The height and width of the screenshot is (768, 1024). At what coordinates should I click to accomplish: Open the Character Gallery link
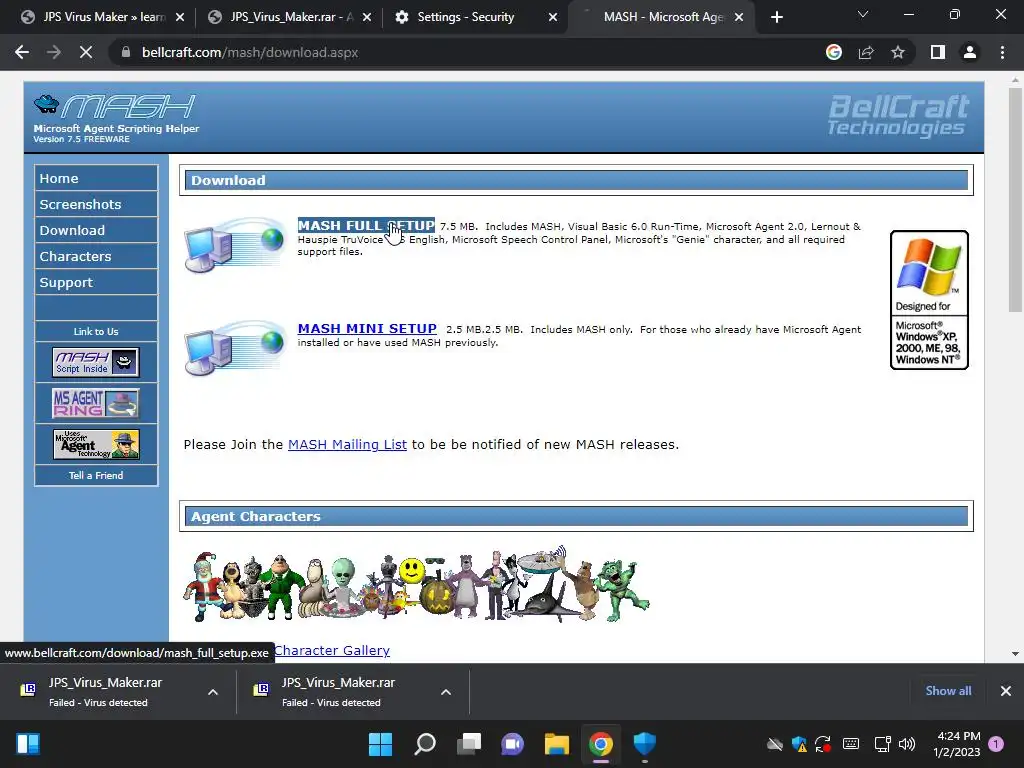tap(332, 650)
